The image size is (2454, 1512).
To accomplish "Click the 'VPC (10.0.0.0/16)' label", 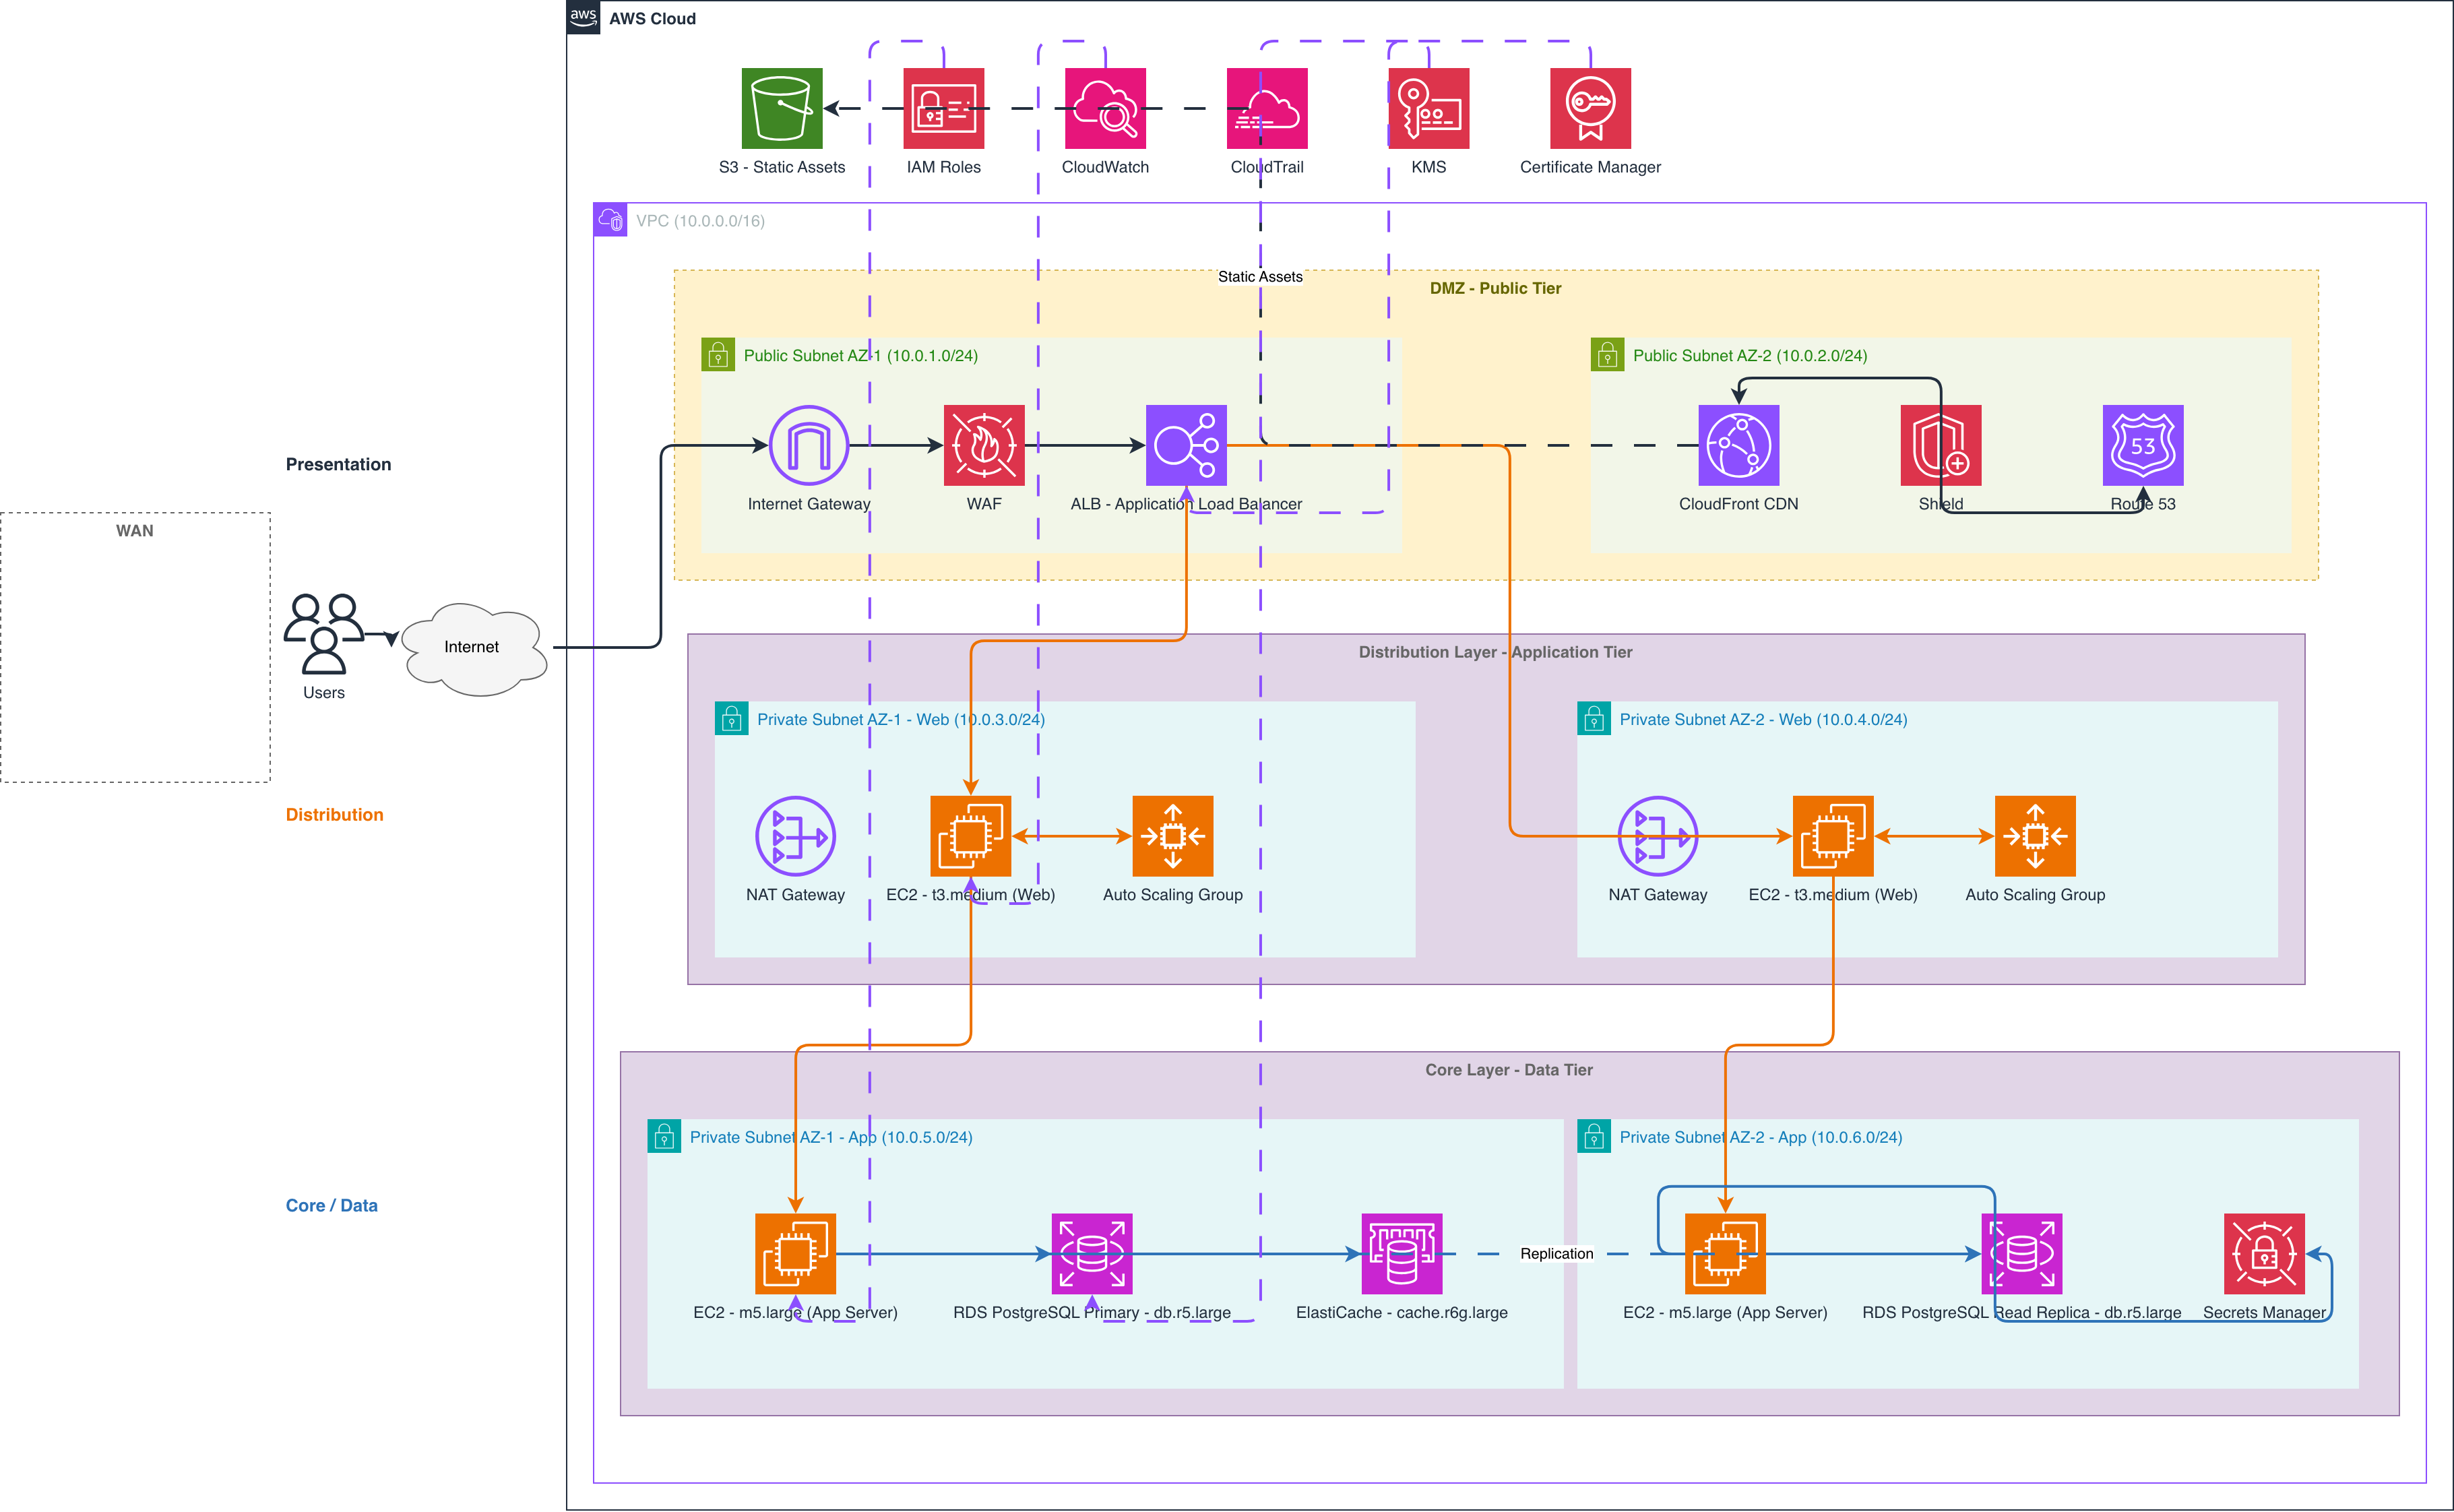I will click(700, 221).
